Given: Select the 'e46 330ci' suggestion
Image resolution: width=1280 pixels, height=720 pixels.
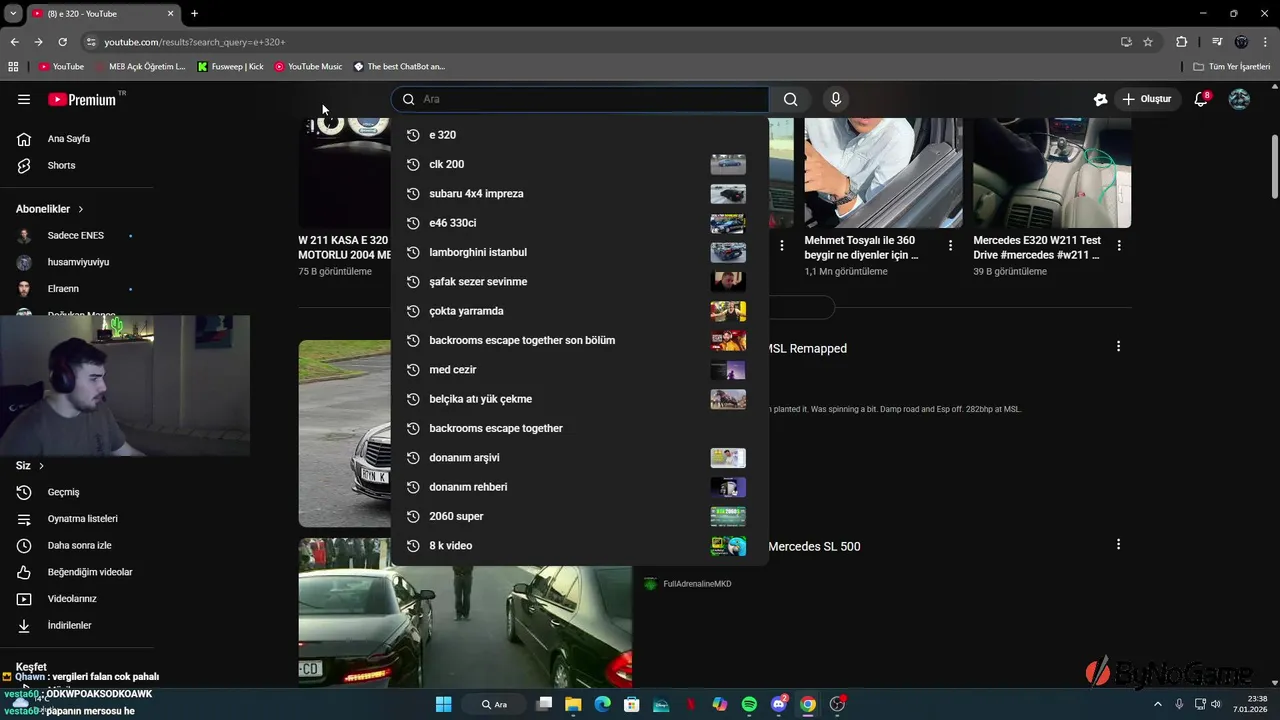Looking at the screenshot, I should [x=580, y=223].
